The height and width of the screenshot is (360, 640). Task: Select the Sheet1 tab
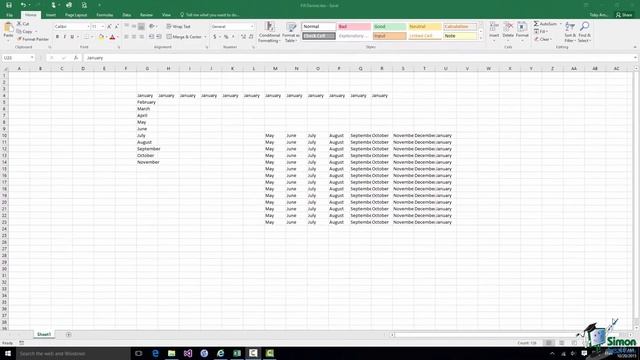click(44, 334)
